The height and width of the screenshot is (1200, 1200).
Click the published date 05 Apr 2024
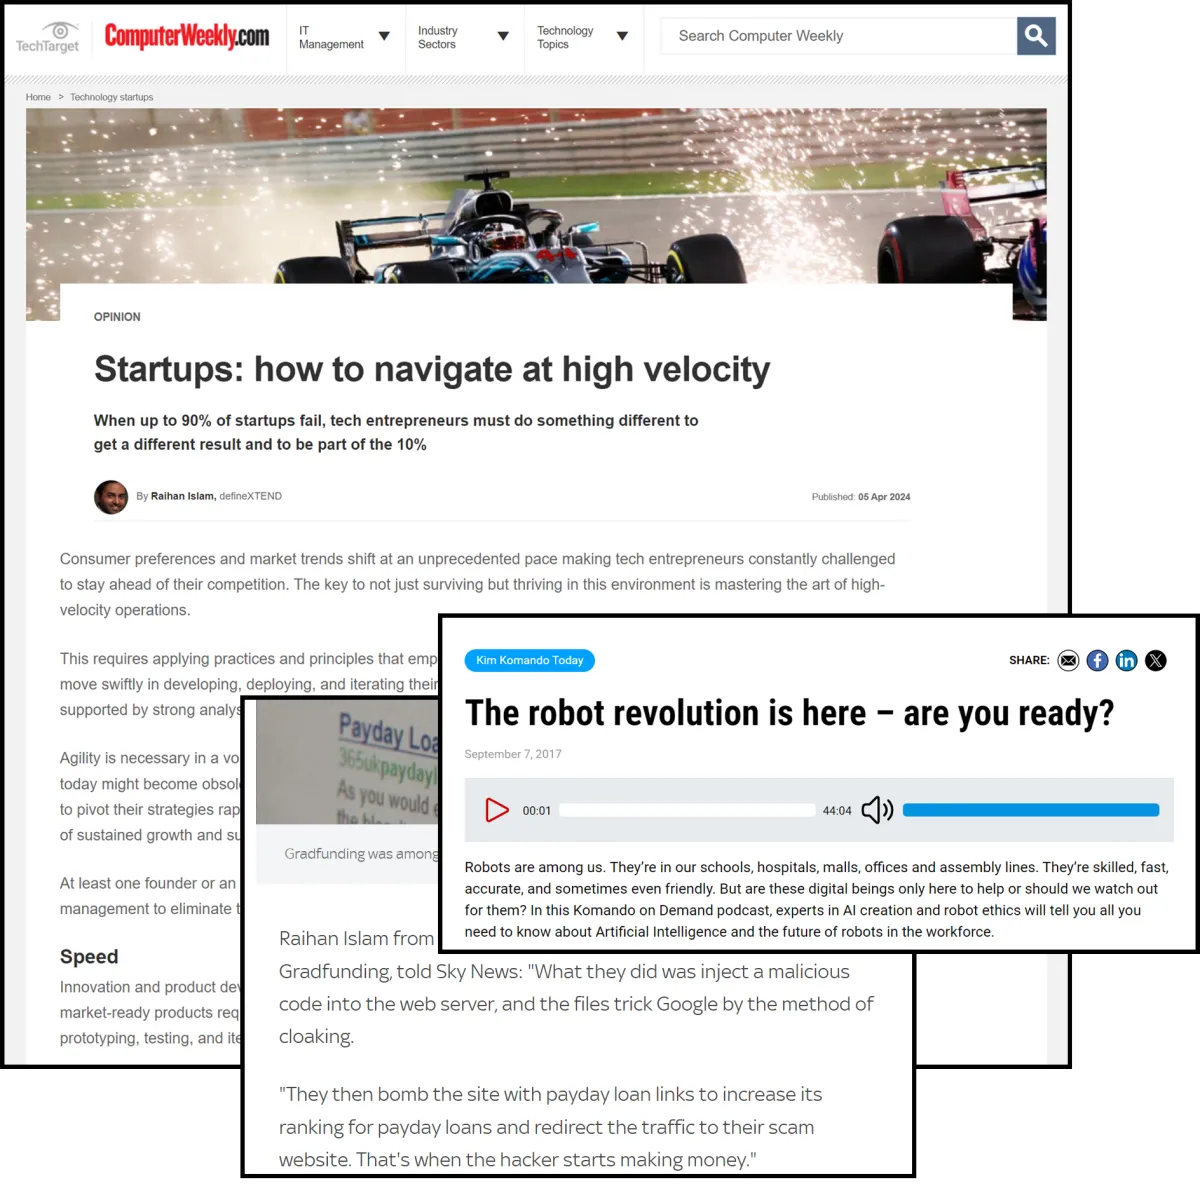click(884, 497)
